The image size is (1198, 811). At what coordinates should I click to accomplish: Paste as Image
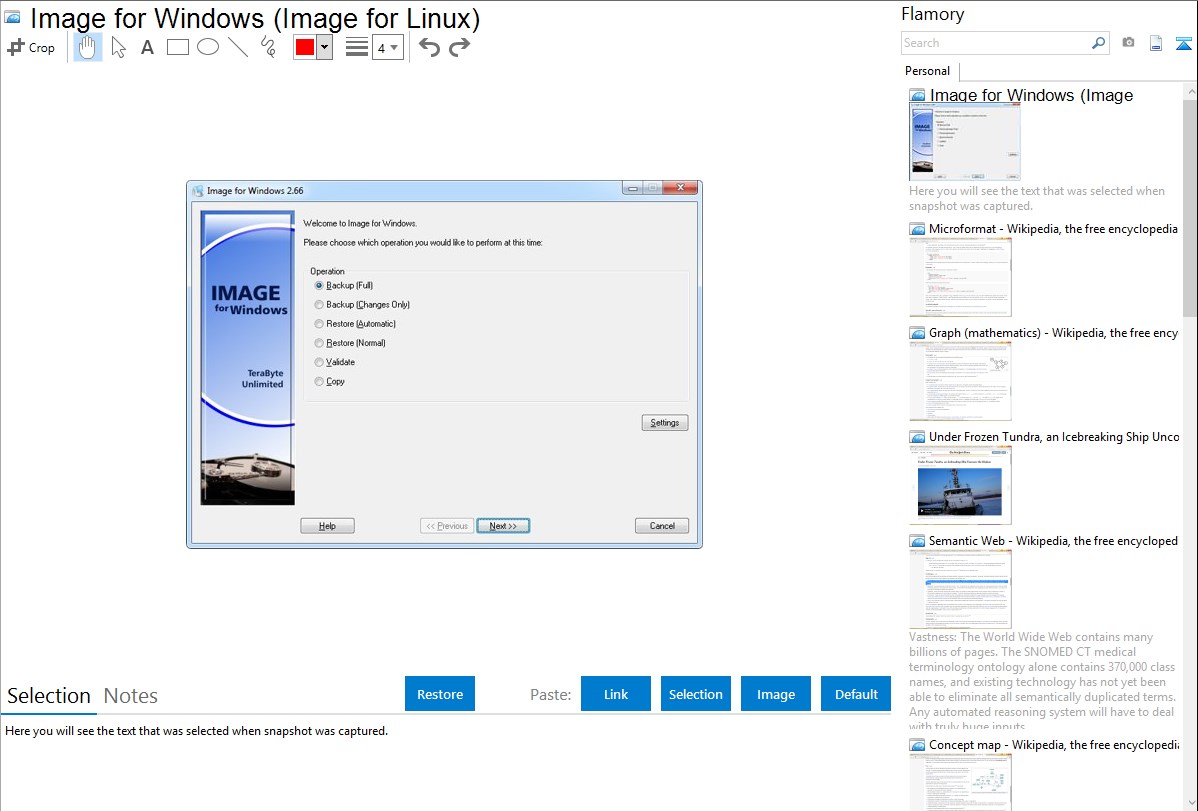coord(775,694)
